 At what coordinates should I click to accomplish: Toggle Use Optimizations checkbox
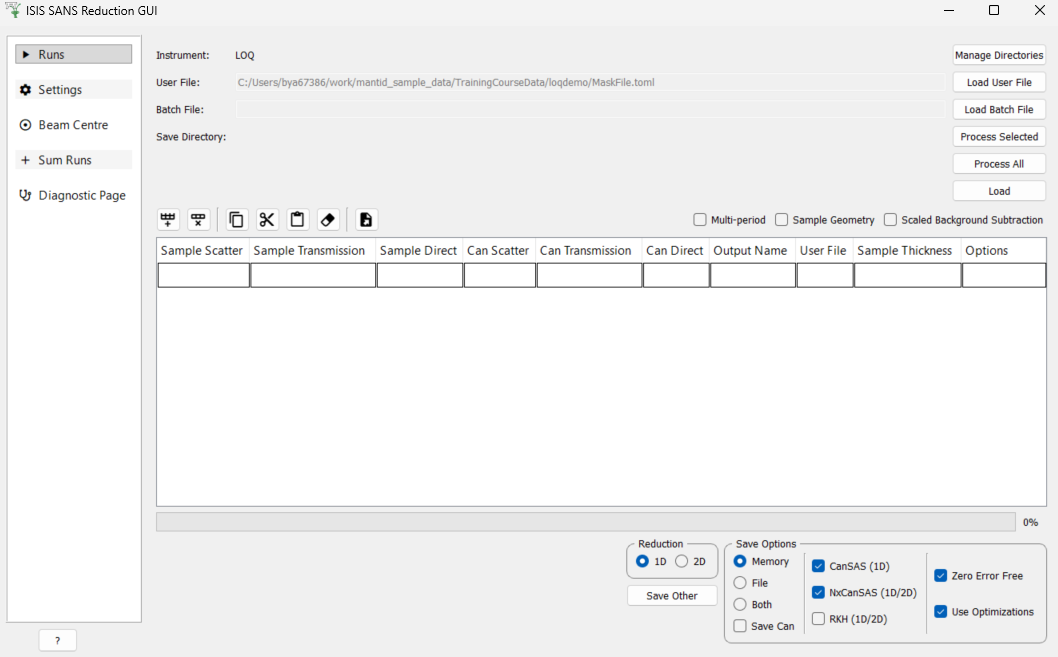[x=941, y=612]
